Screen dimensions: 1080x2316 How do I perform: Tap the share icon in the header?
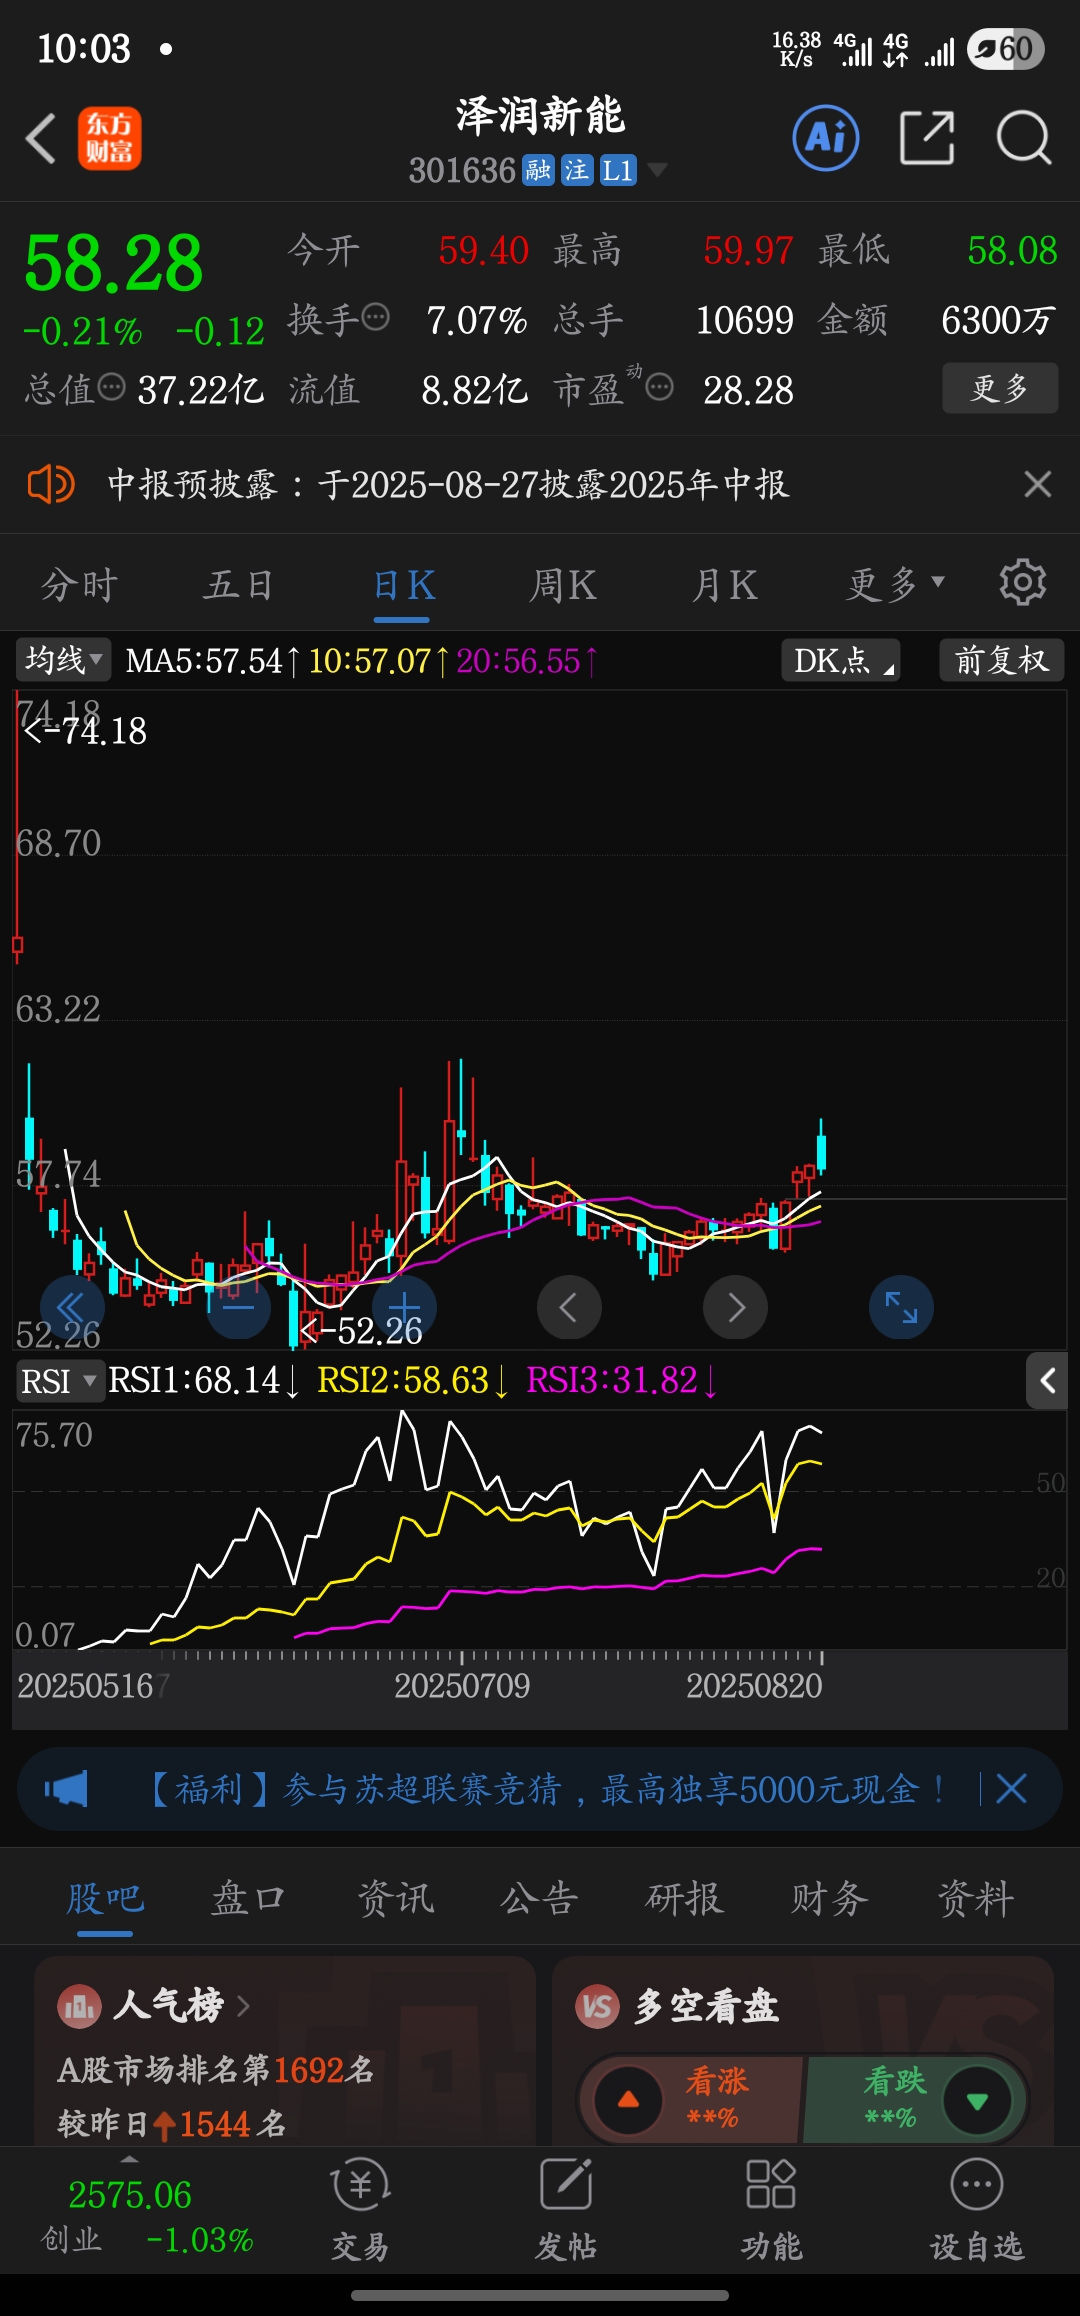tap(927, 137)
